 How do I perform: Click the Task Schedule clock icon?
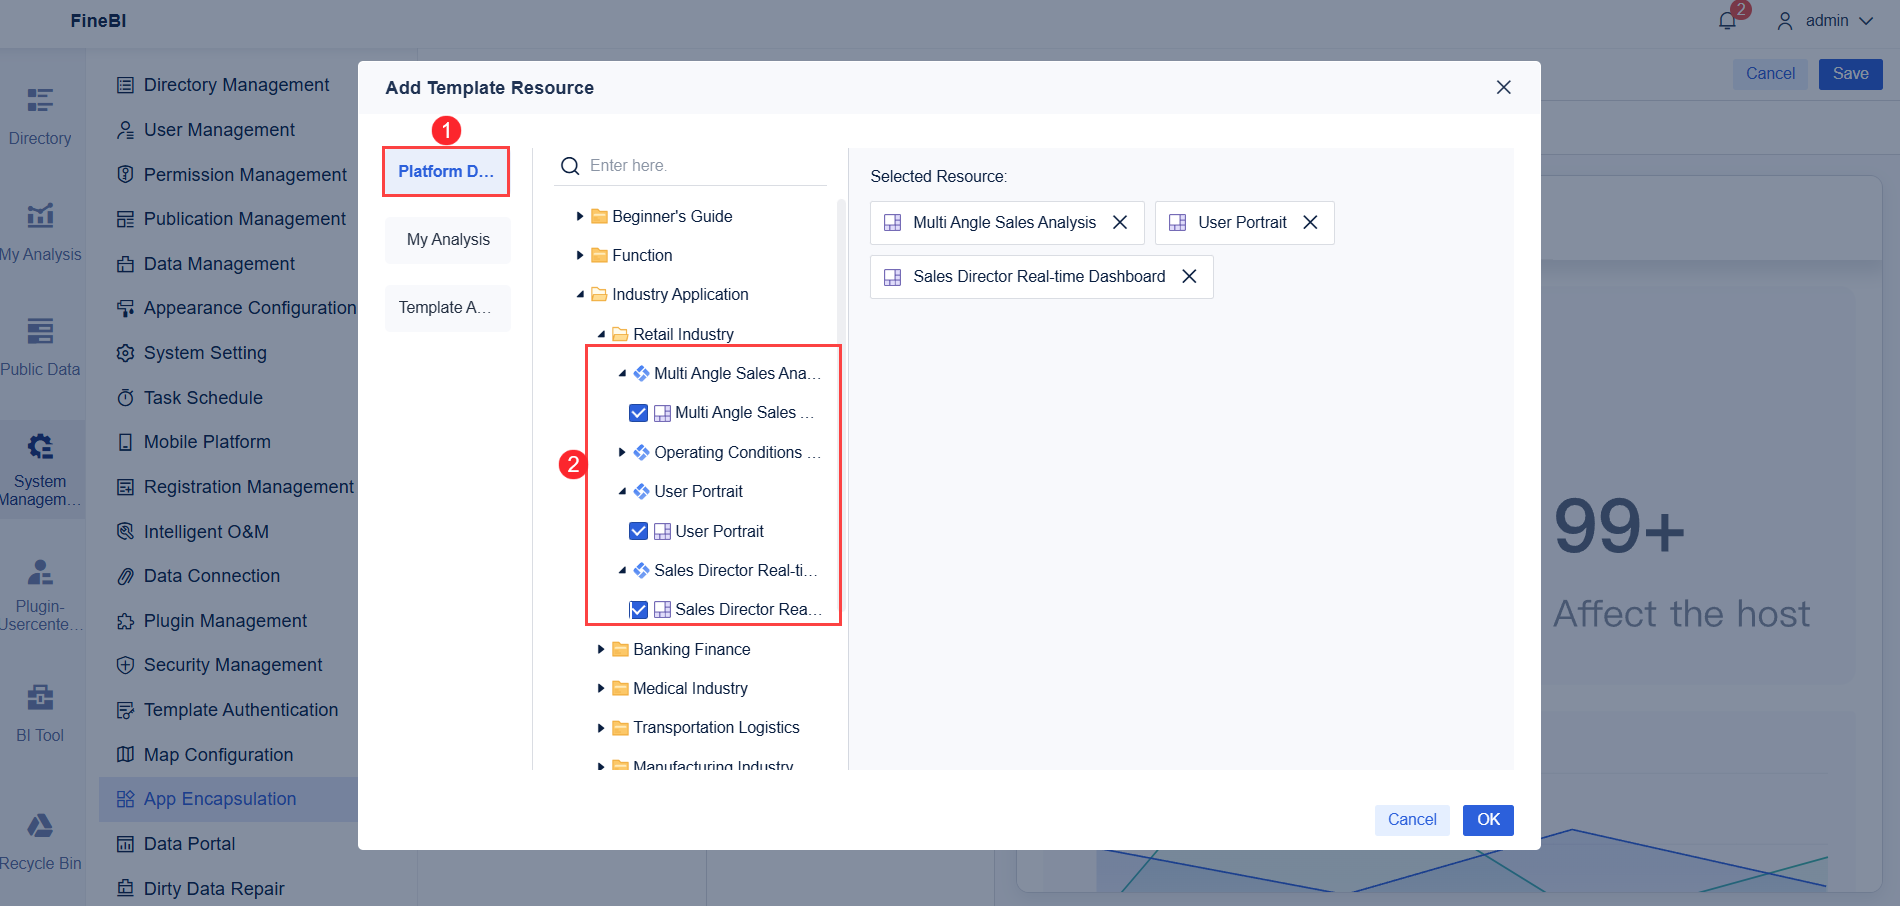click(125, 398)
